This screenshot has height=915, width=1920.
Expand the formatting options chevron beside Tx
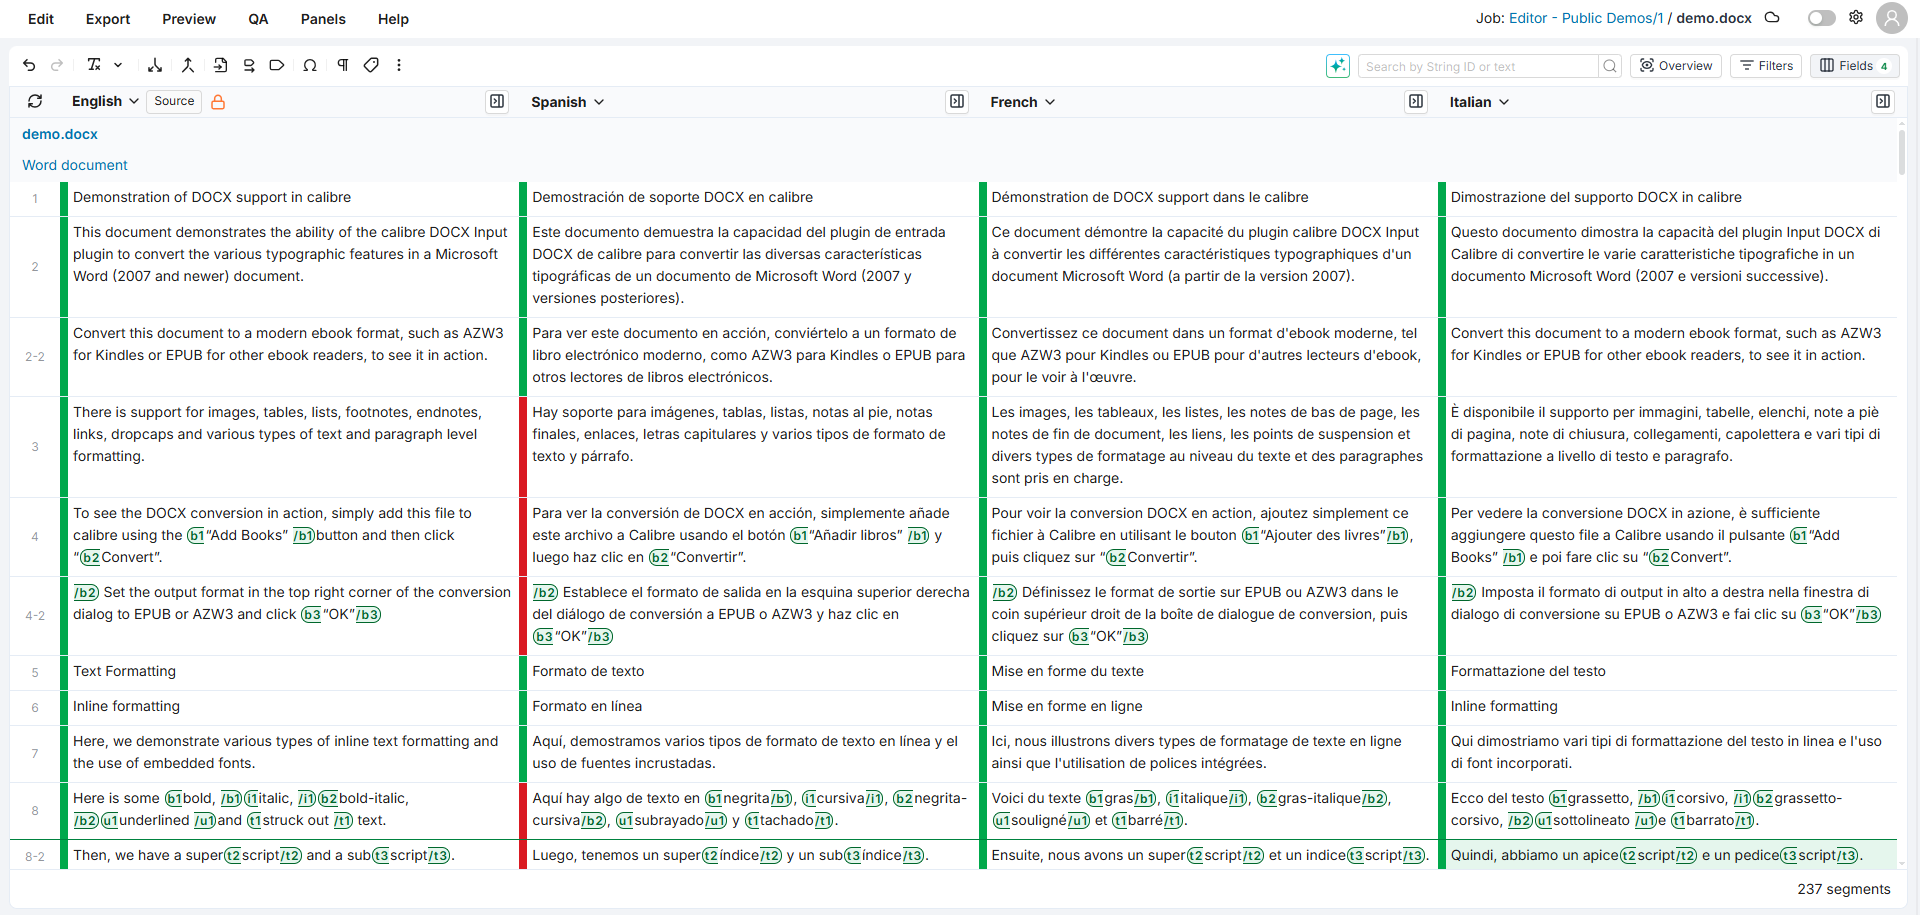click(117, 65)
